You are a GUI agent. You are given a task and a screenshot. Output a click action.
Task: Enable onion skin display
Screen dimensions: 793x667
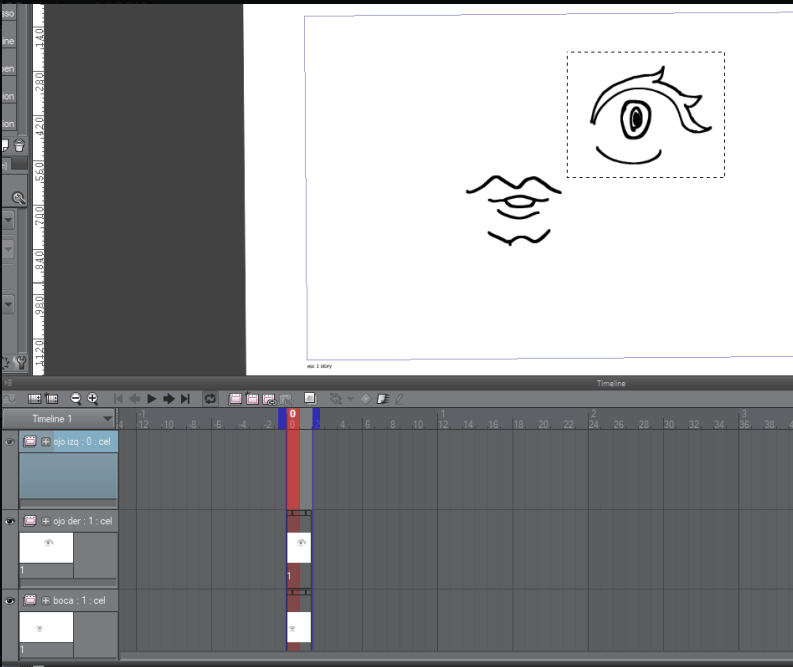[x=310, y=398]
